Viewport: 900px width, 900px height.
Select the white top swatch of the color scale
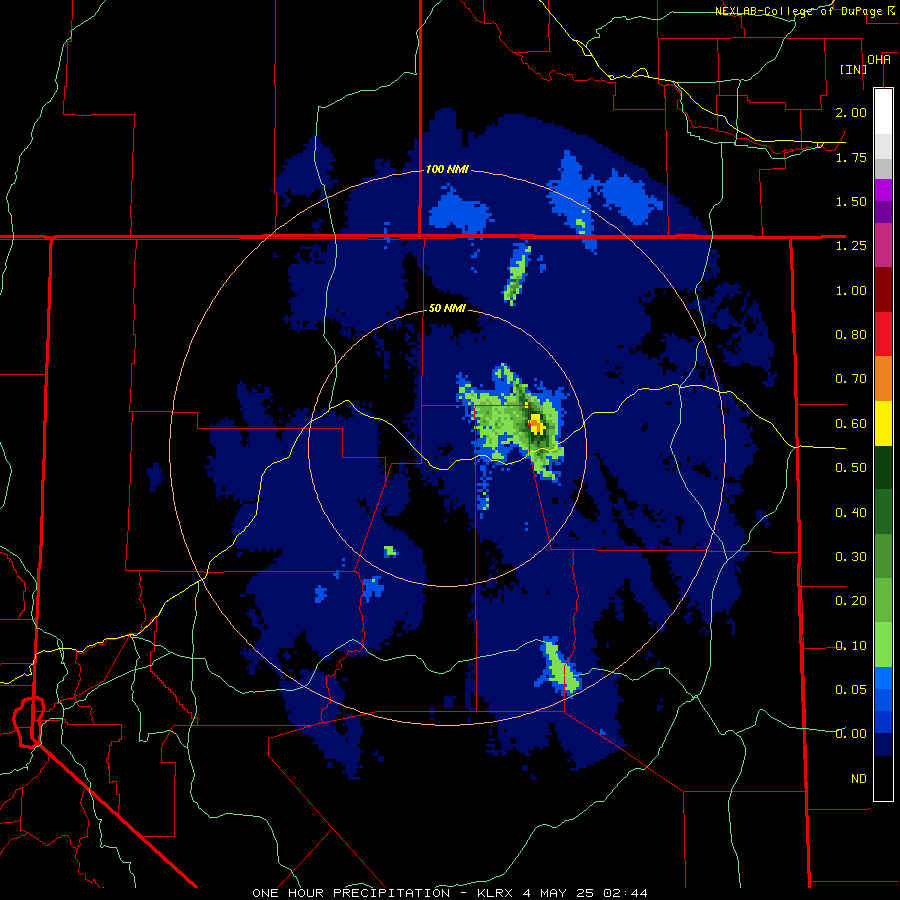tap(883, 111)
